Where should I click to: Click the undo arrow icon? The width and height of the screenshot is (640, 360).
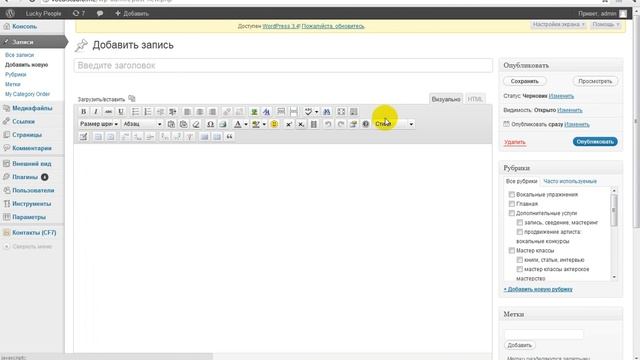pyautogui.click(x=328, y=124)
